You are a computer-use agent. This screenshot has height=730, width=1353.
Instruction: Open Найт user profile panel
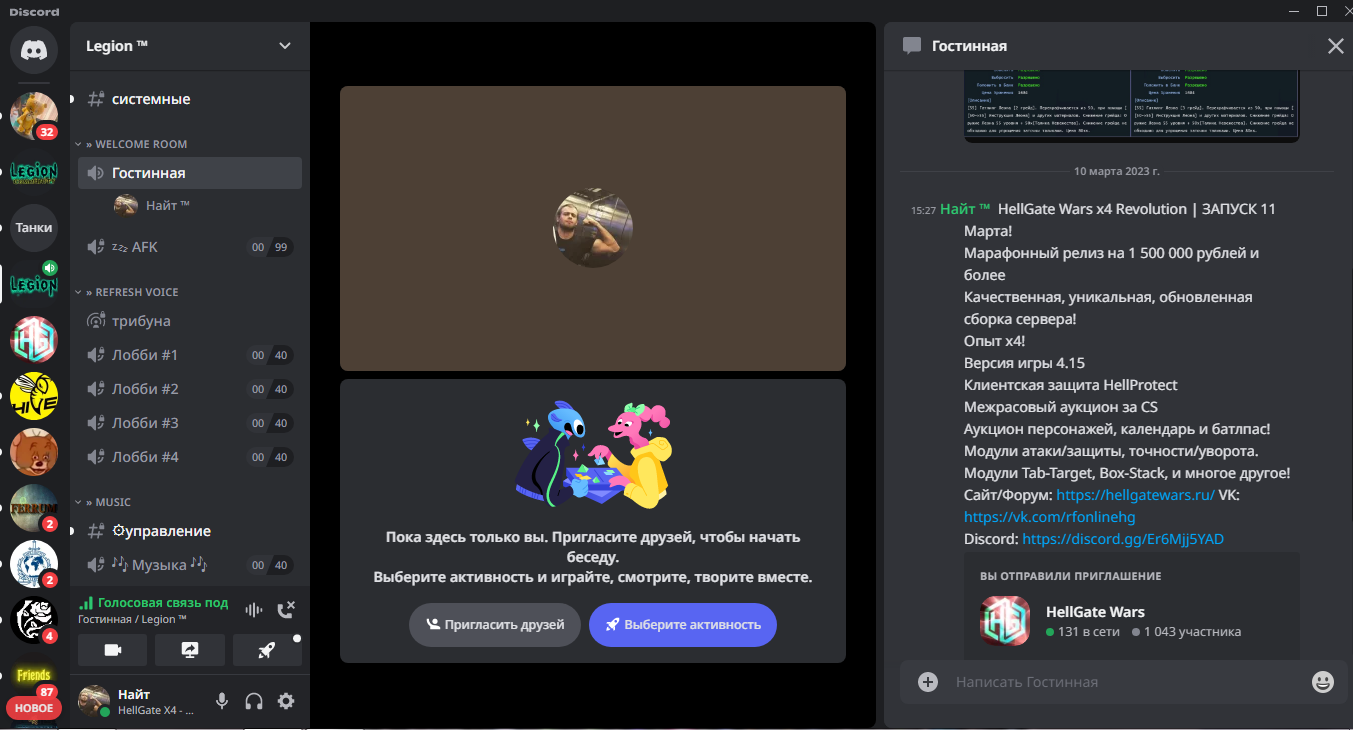[139, 701]
